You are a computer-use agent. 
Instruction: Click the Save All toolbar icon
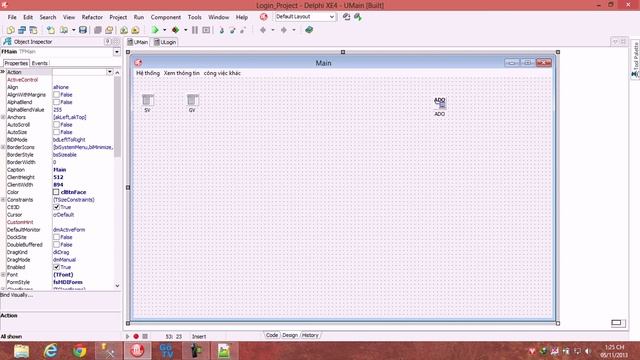click(x=98, y=30)
